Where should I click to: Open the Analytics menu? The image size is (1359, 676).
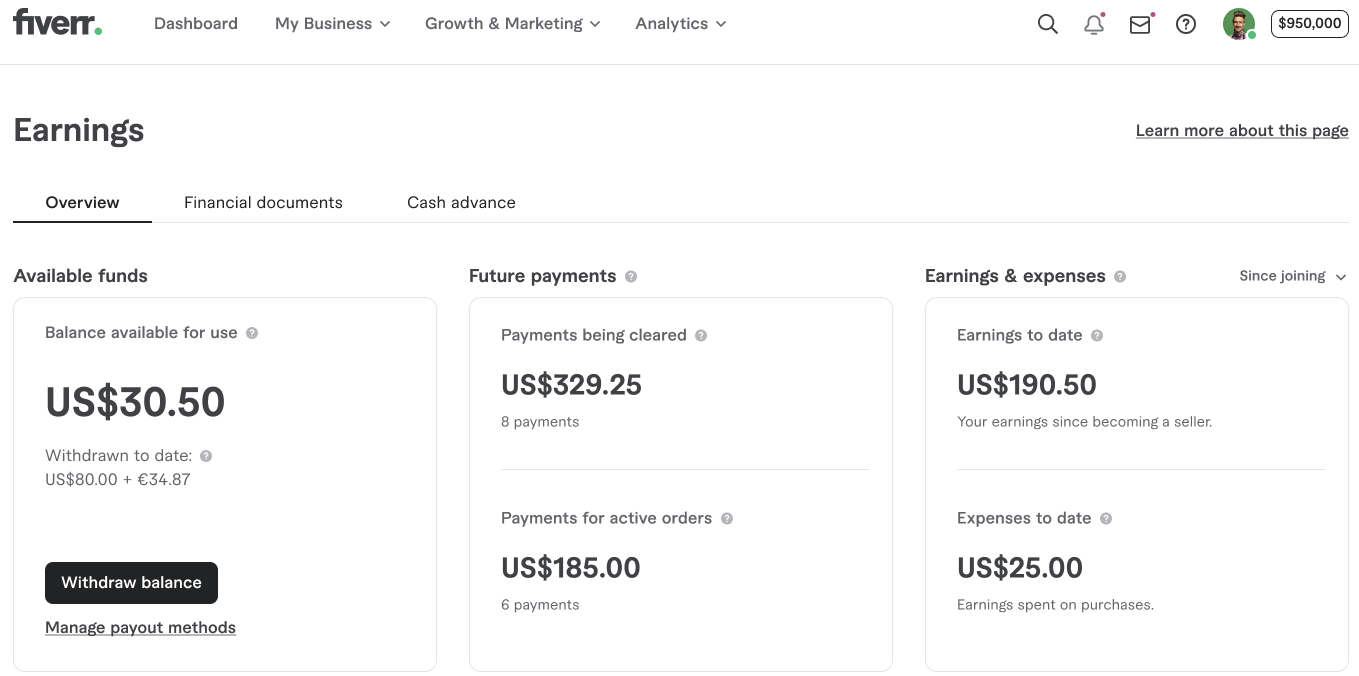coord(679,23)
